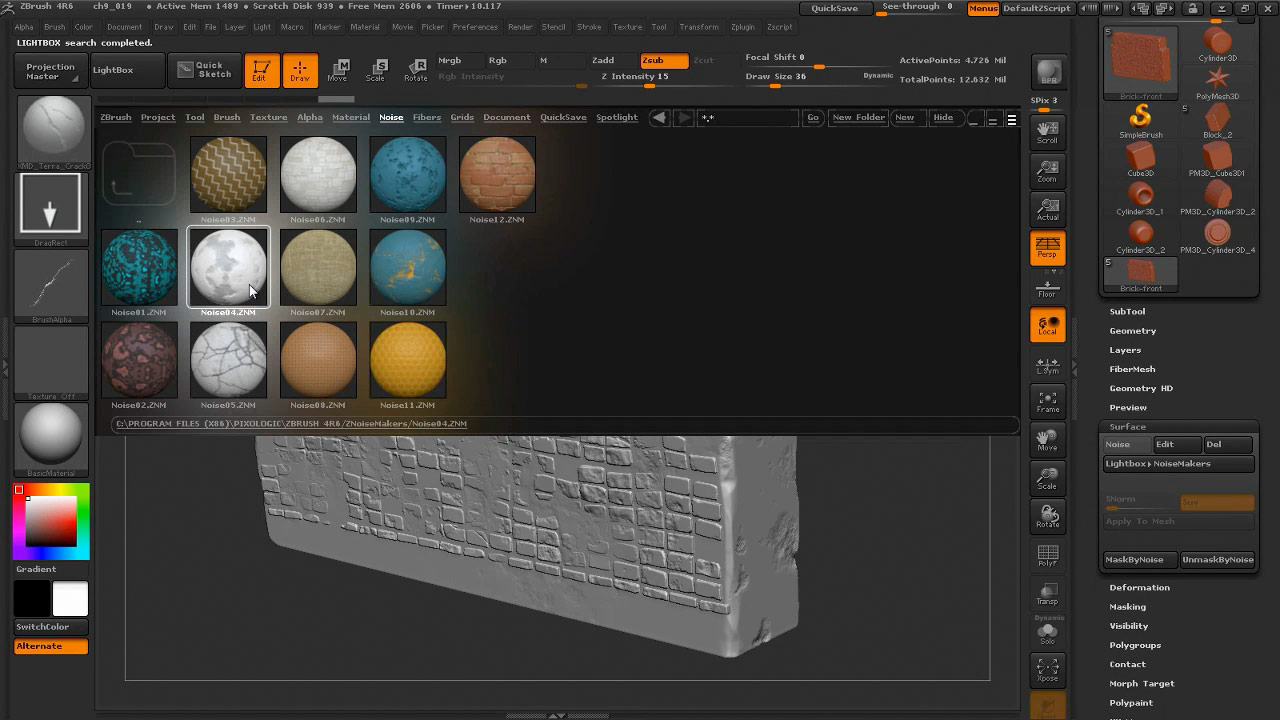
Task: Expand the Deformation section
Action: click(x=1139, y=588)
